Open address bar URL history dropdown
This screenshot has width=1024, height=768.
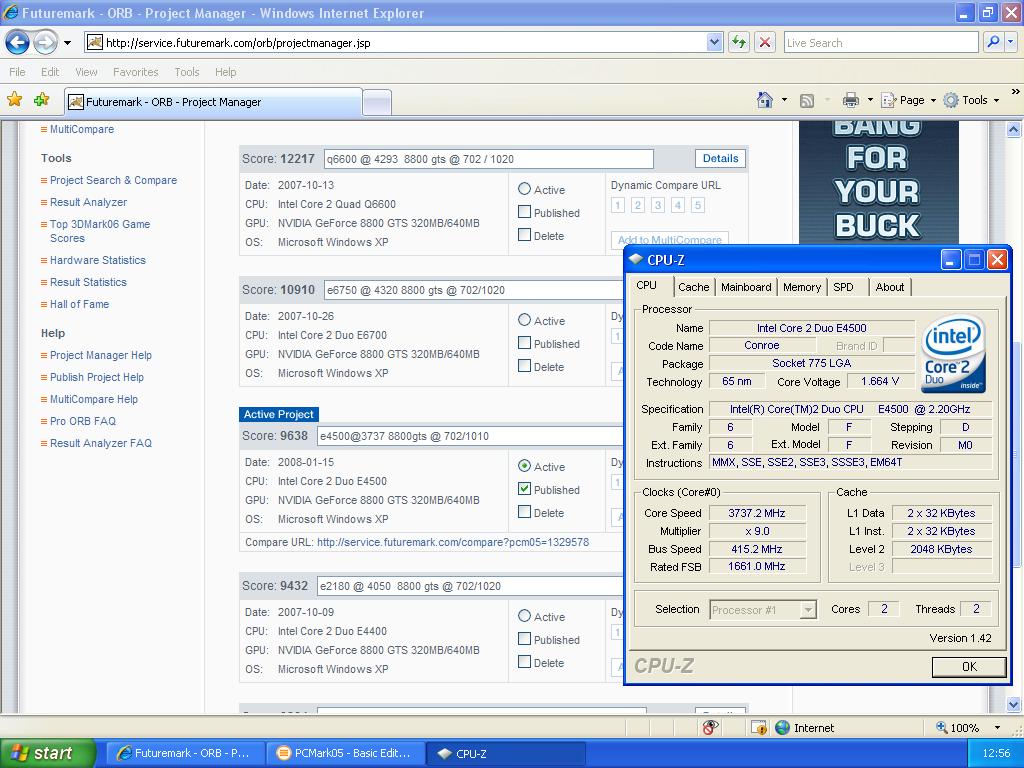714,42
